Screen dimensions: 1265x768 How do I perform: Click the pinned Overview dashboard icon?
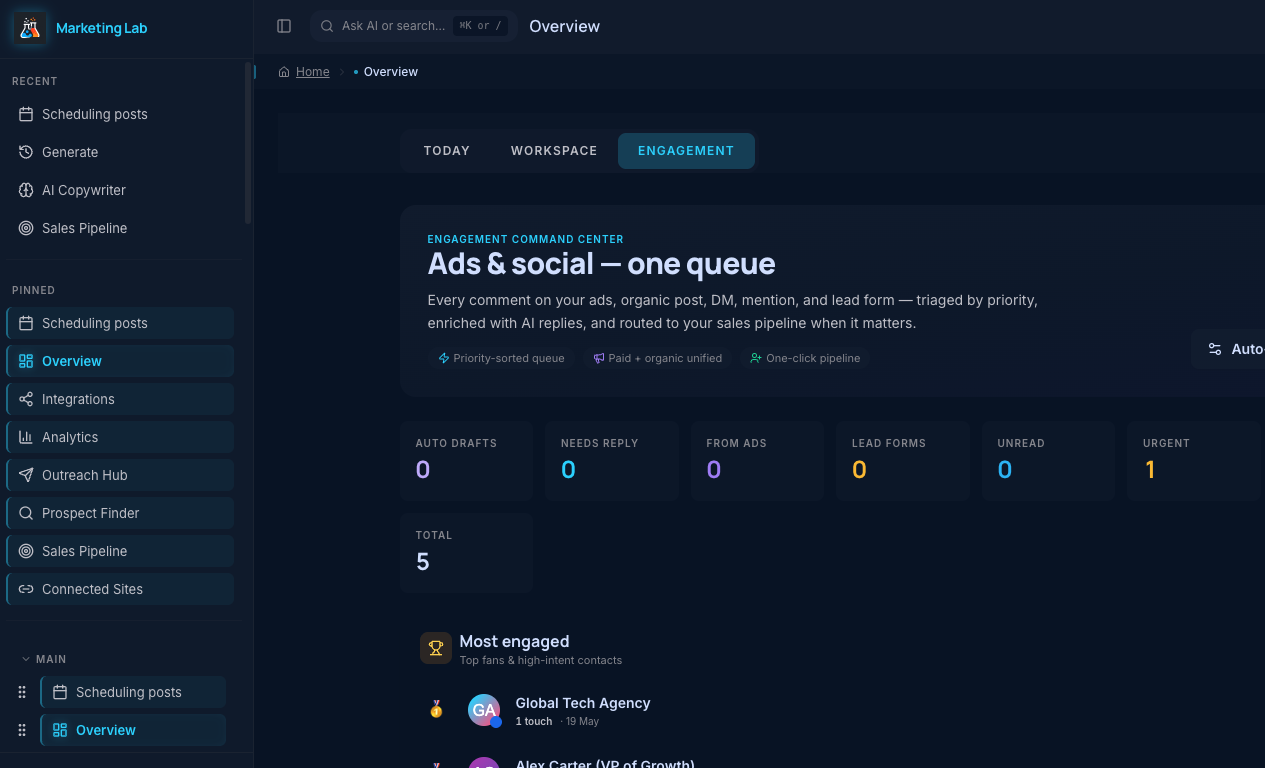(x=26, y=361)
